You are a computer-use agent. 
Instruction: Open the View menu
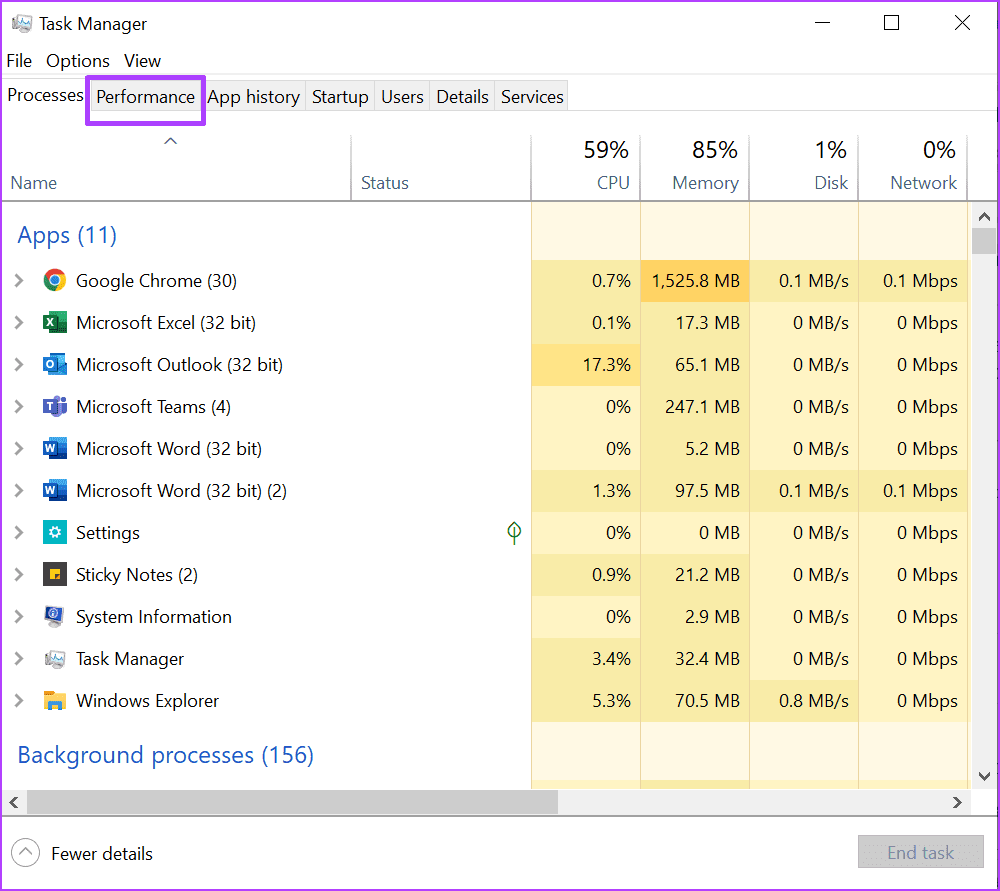[142, 61]
